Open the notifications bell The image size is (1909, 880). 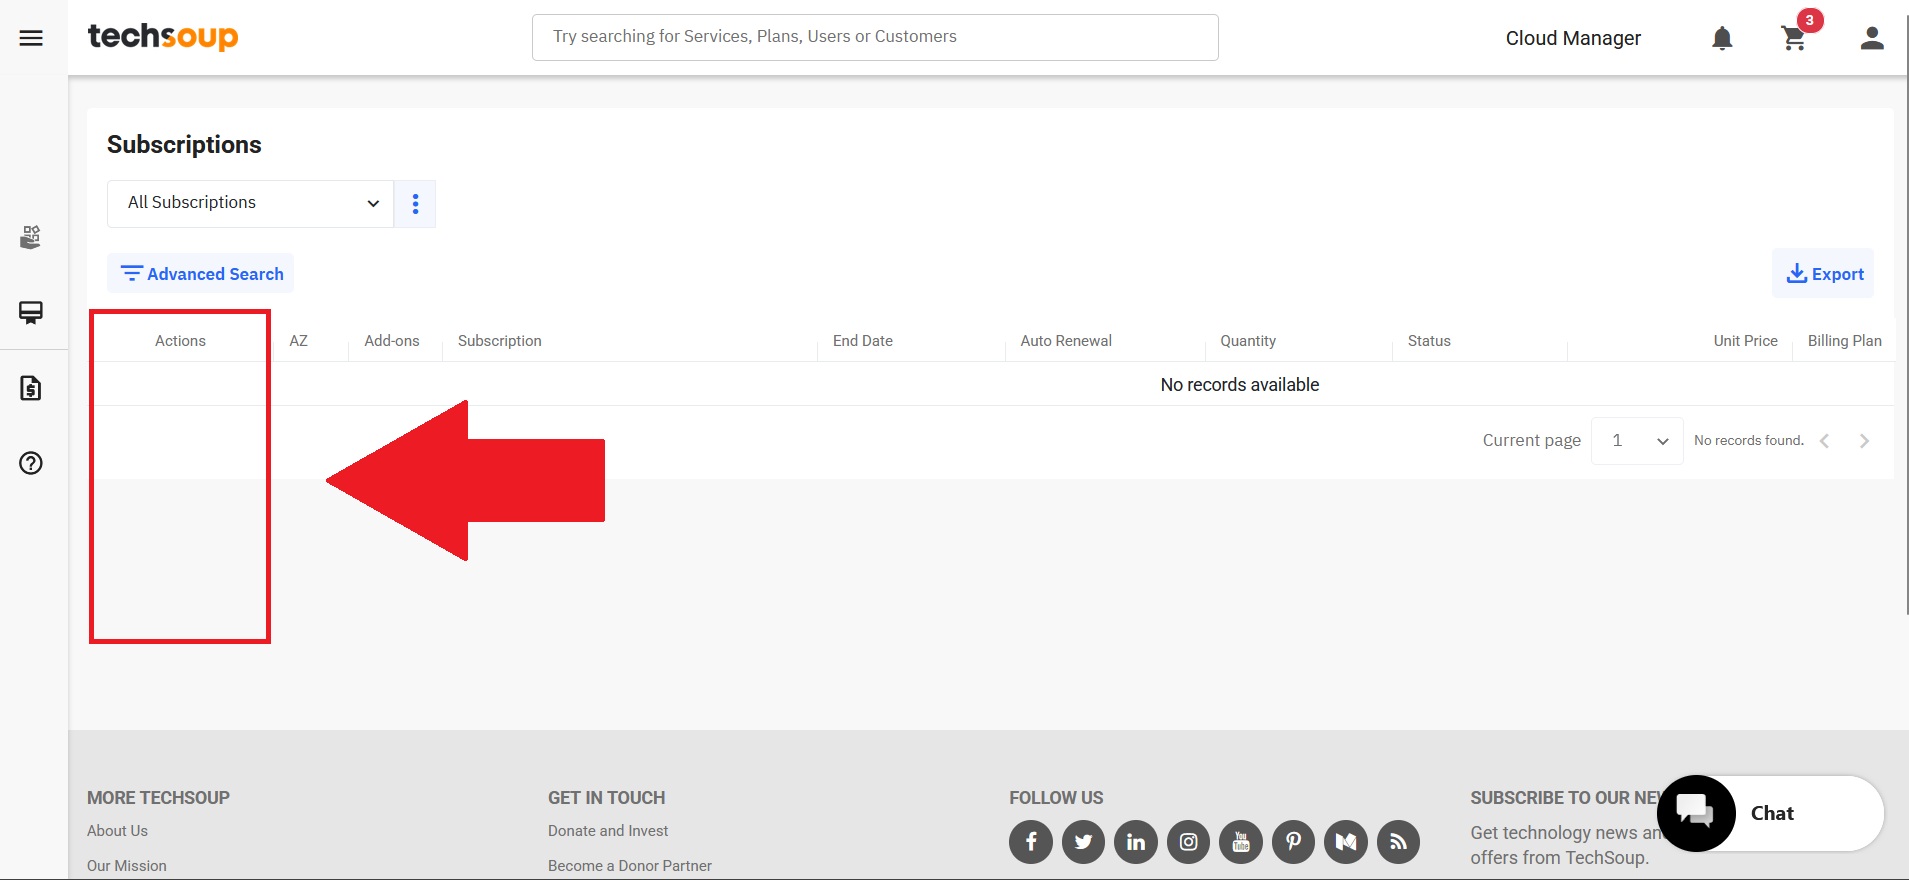coord(1722,38)
